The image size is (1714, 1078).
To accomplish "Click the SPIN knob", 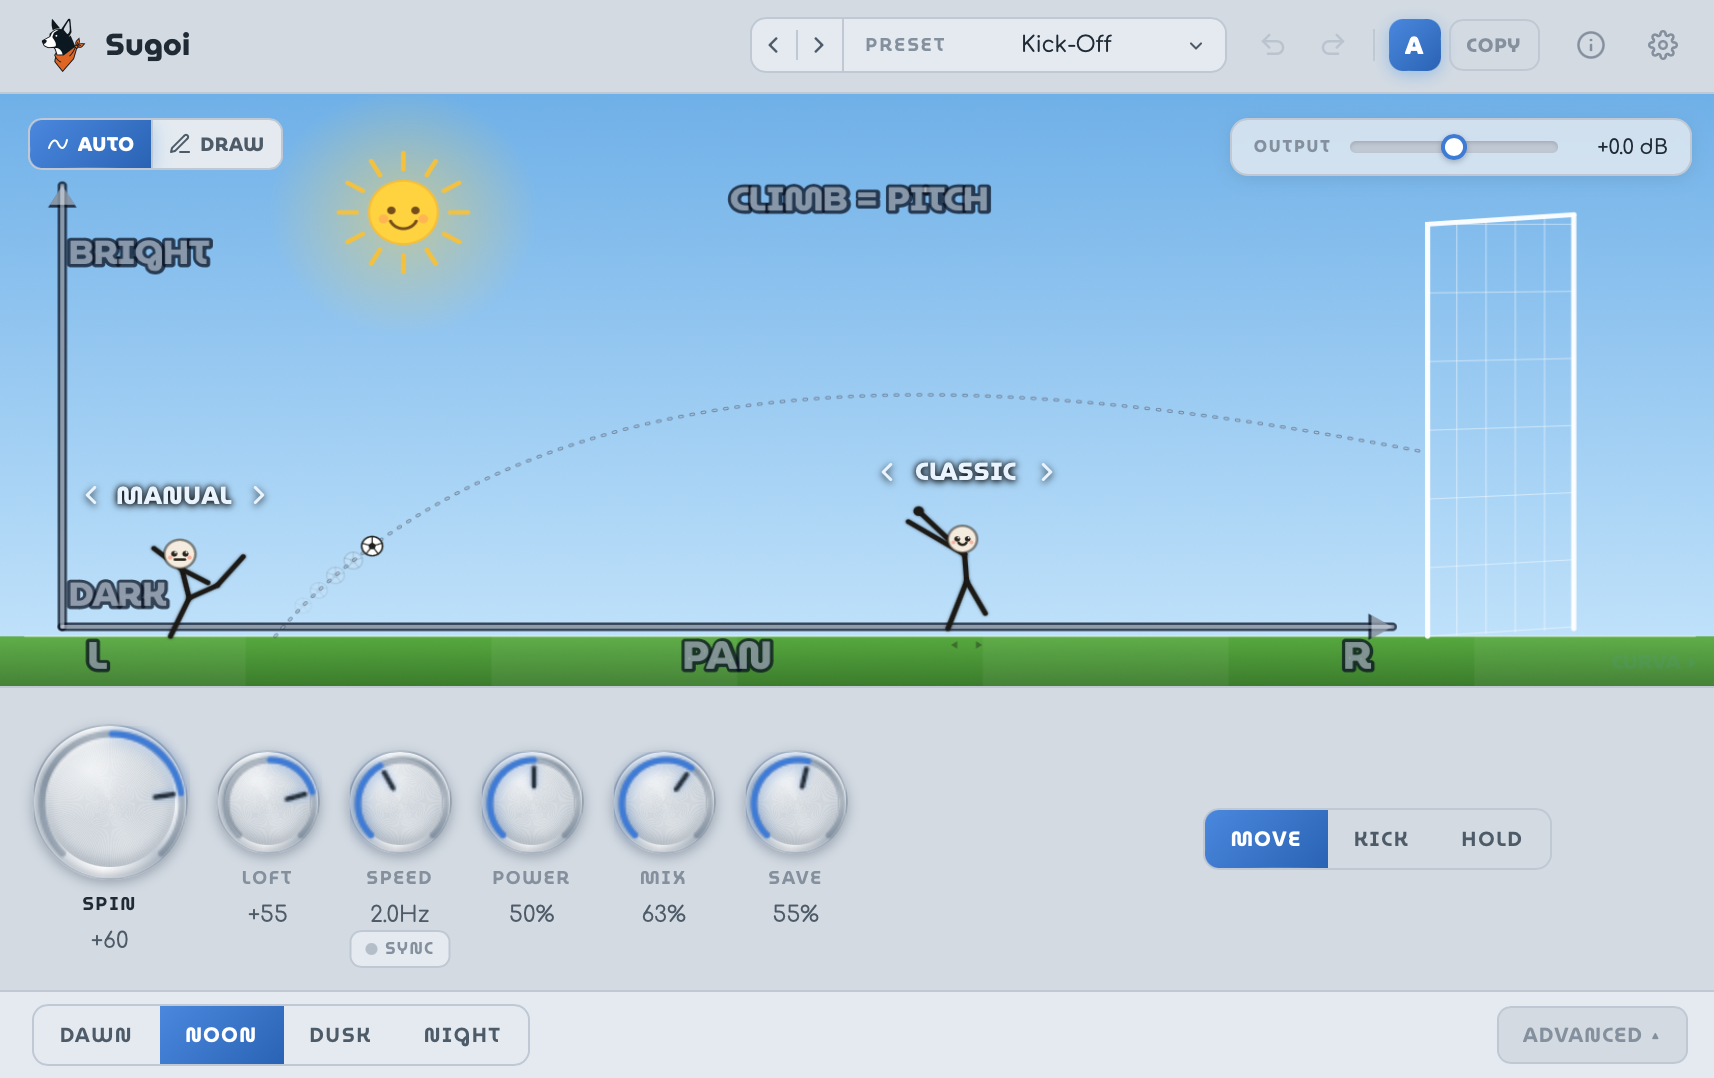I will [x=110, y=802].
